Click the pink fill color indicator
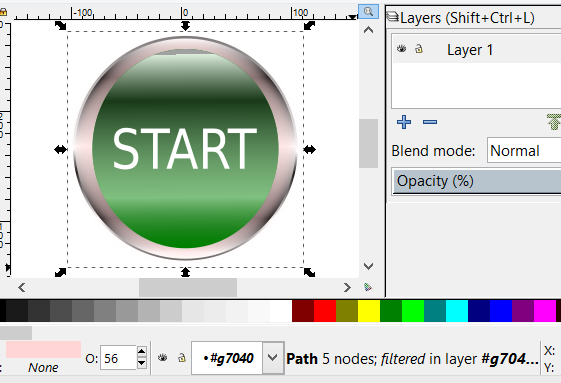 tap(43, 349)
